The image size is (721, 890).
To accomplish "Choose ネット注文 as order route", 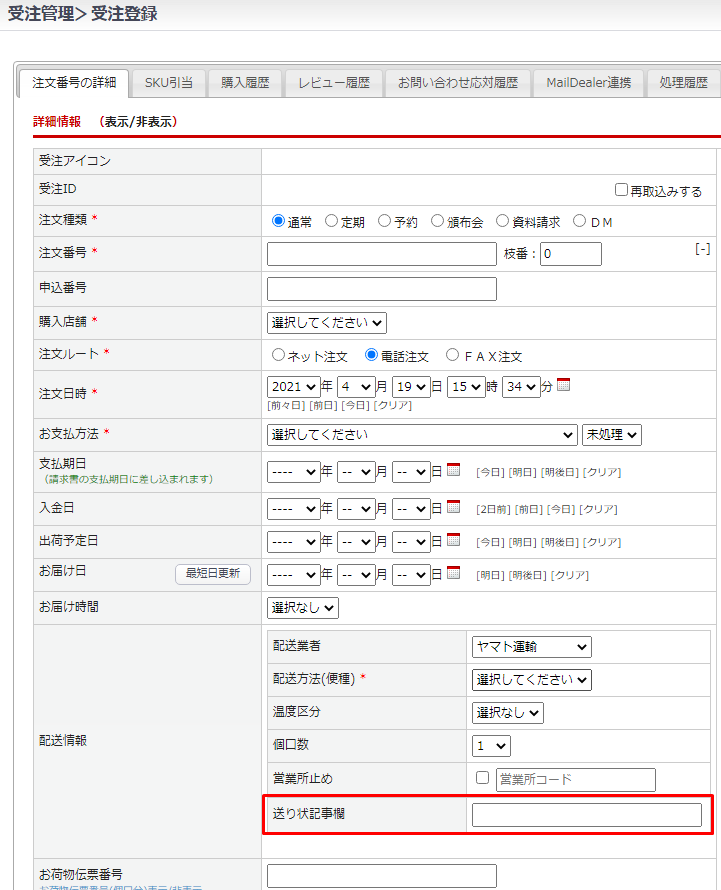I will click(278, 355).
